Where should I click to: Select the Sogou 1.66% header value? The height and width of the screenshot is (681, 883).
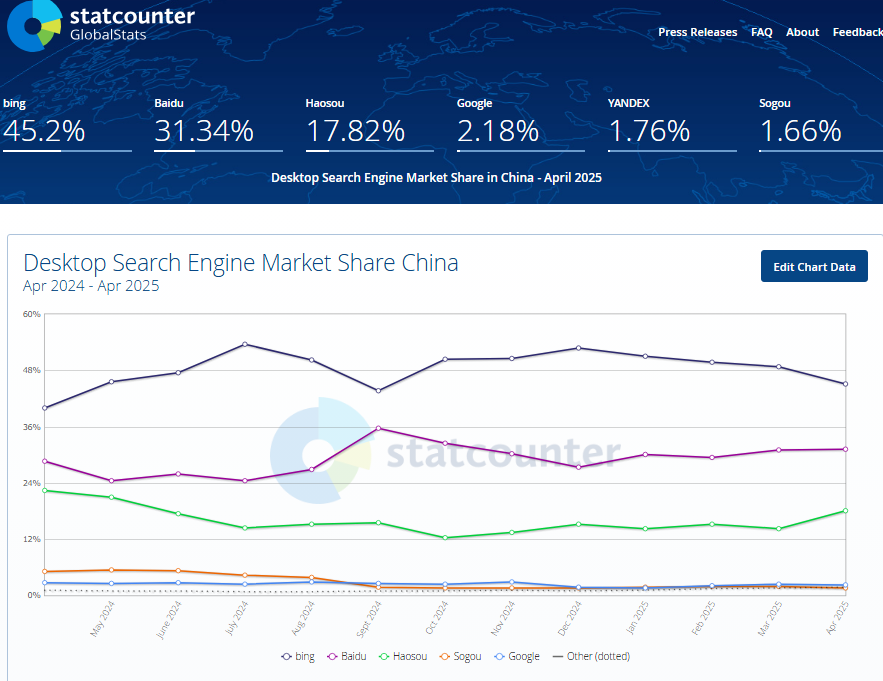(800, 131)
